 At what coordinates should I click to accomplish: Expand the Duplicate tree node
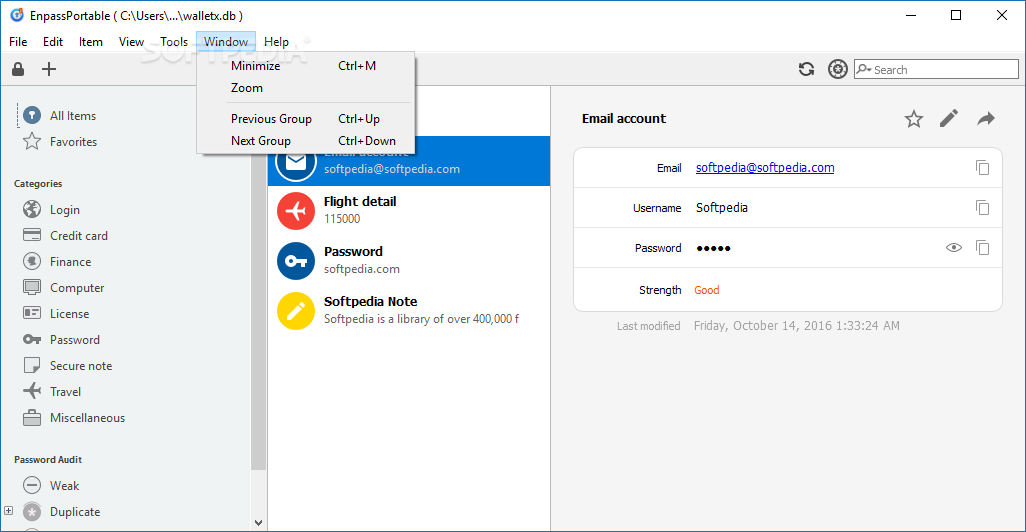tap(9, 510)
